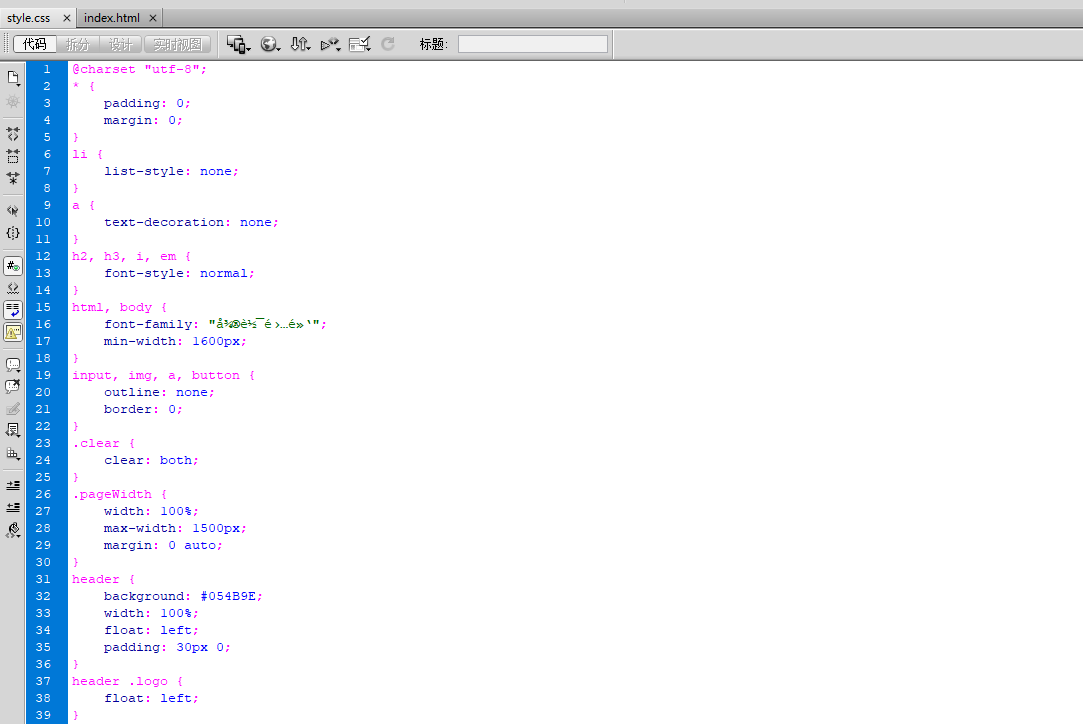Image resolution: width=1083 pixels, height=724 pixels.
Task: Indent the selected code
Action: pyautogui.click(x=13, y=486)
